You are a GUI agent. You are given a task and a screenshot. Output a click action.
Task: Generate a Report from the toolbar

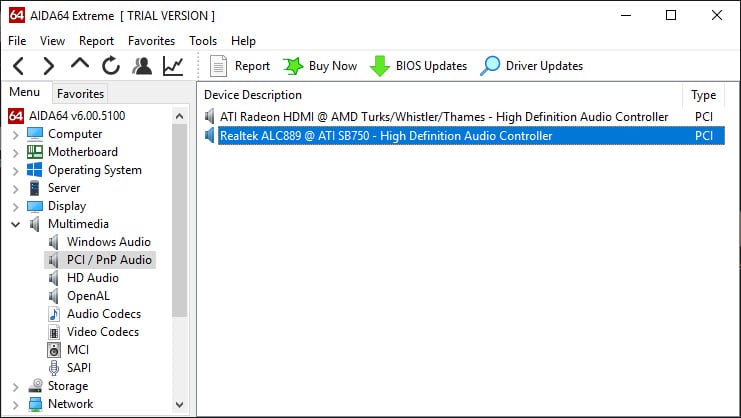coord(240,66)
